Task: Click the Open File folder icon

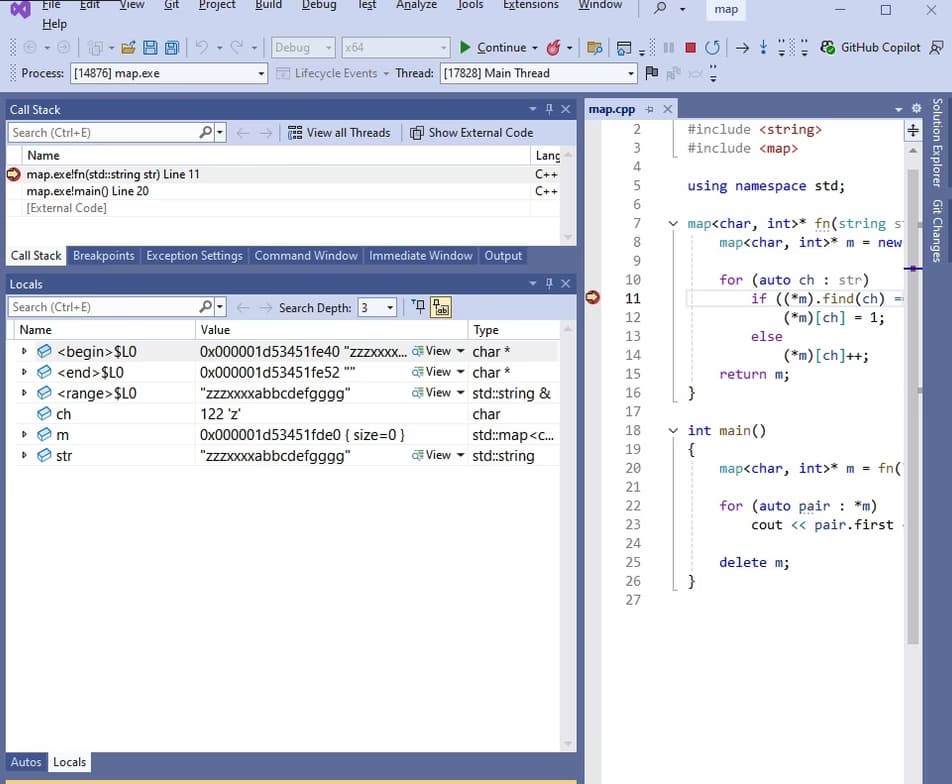Action: (128, 47)
